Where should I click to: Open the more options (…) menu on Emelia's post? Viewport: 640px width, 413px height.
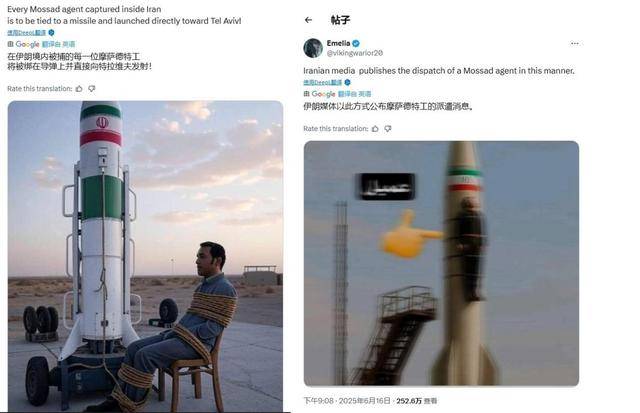[574, 44]
